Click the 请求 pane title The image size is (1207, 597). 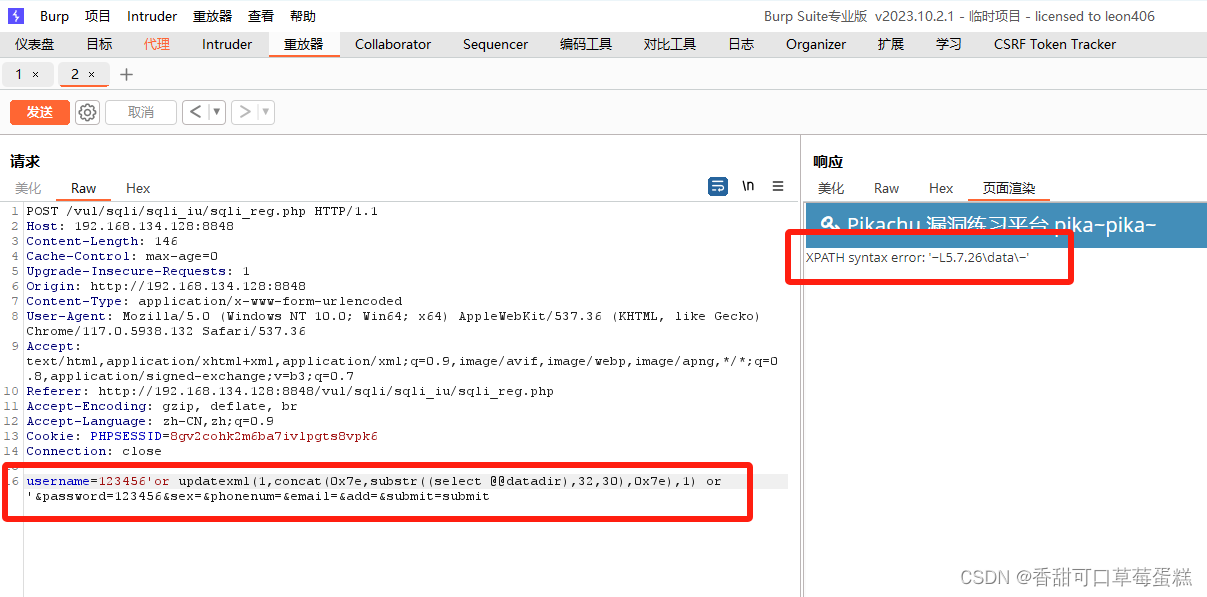pos(25,161)
